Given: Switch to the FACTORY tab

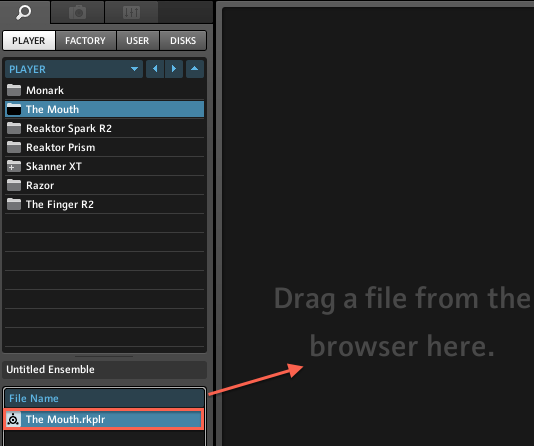Looking at the screenshot, I should pos(85,41).
